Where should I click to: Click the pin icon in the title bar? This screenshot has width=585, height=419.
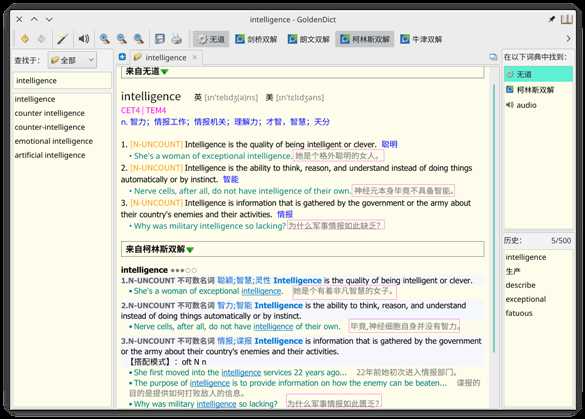[551, 19]
